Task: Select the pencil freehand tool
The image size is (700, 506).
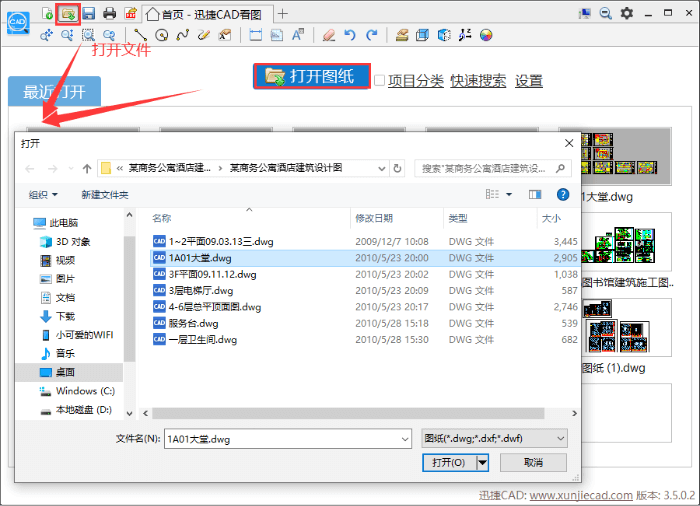Action: point(204,35)
